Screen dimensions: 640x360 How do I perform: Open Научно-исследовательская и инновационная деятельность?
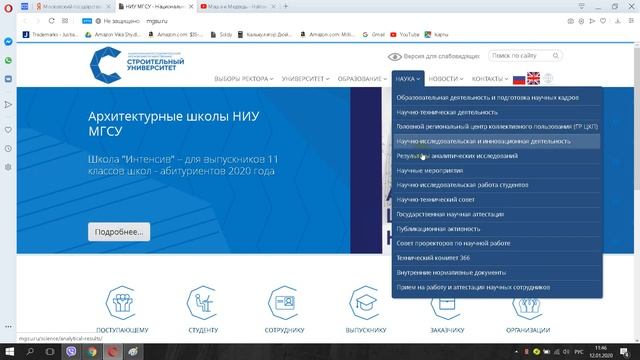(496, 141)
